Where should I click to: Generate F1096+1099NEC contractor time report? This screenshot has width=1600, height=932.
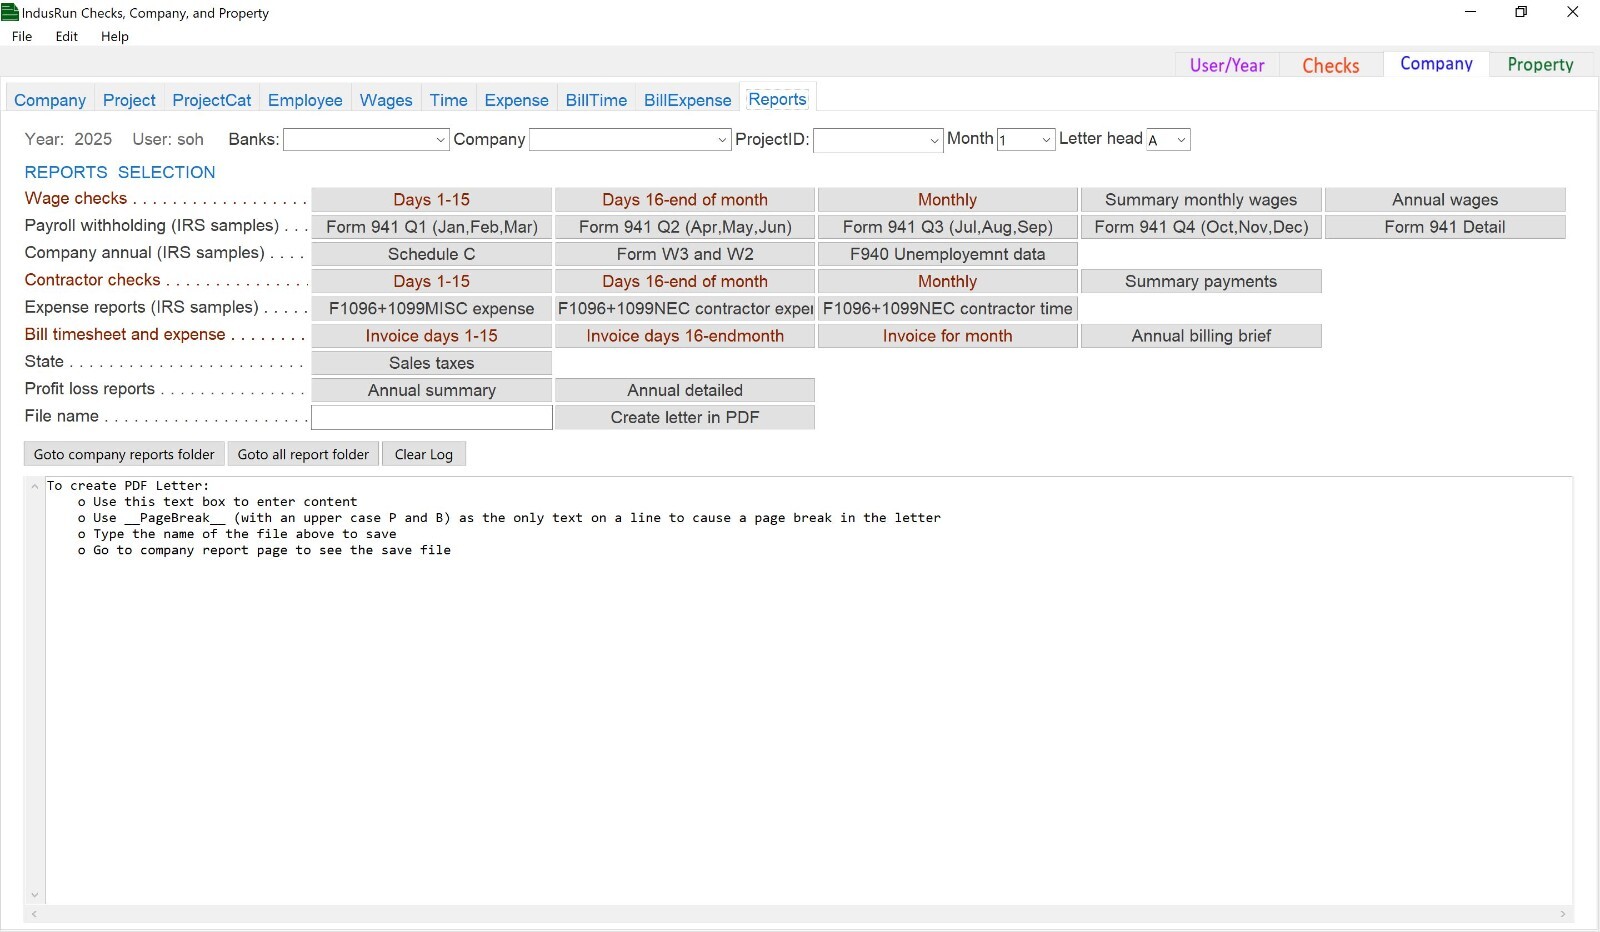click(x=947, y=309)
